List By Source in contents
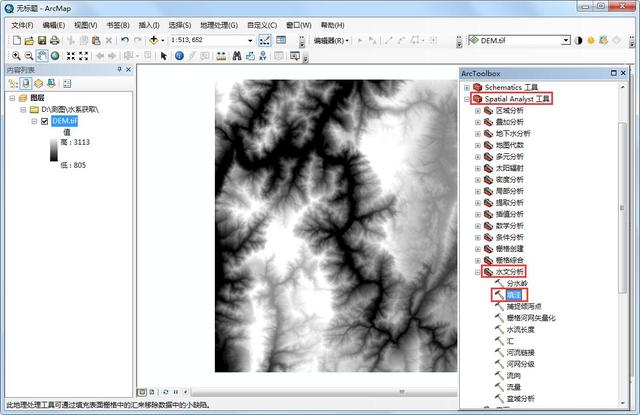 [26, 84]
